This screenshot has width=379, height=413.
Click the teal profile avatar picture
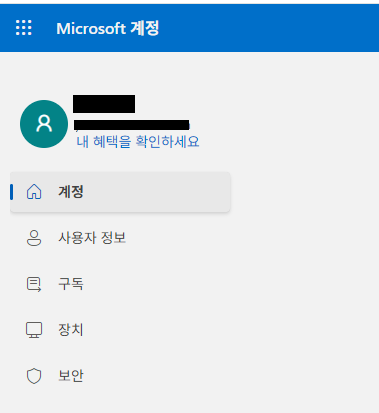tap(44, 124)
